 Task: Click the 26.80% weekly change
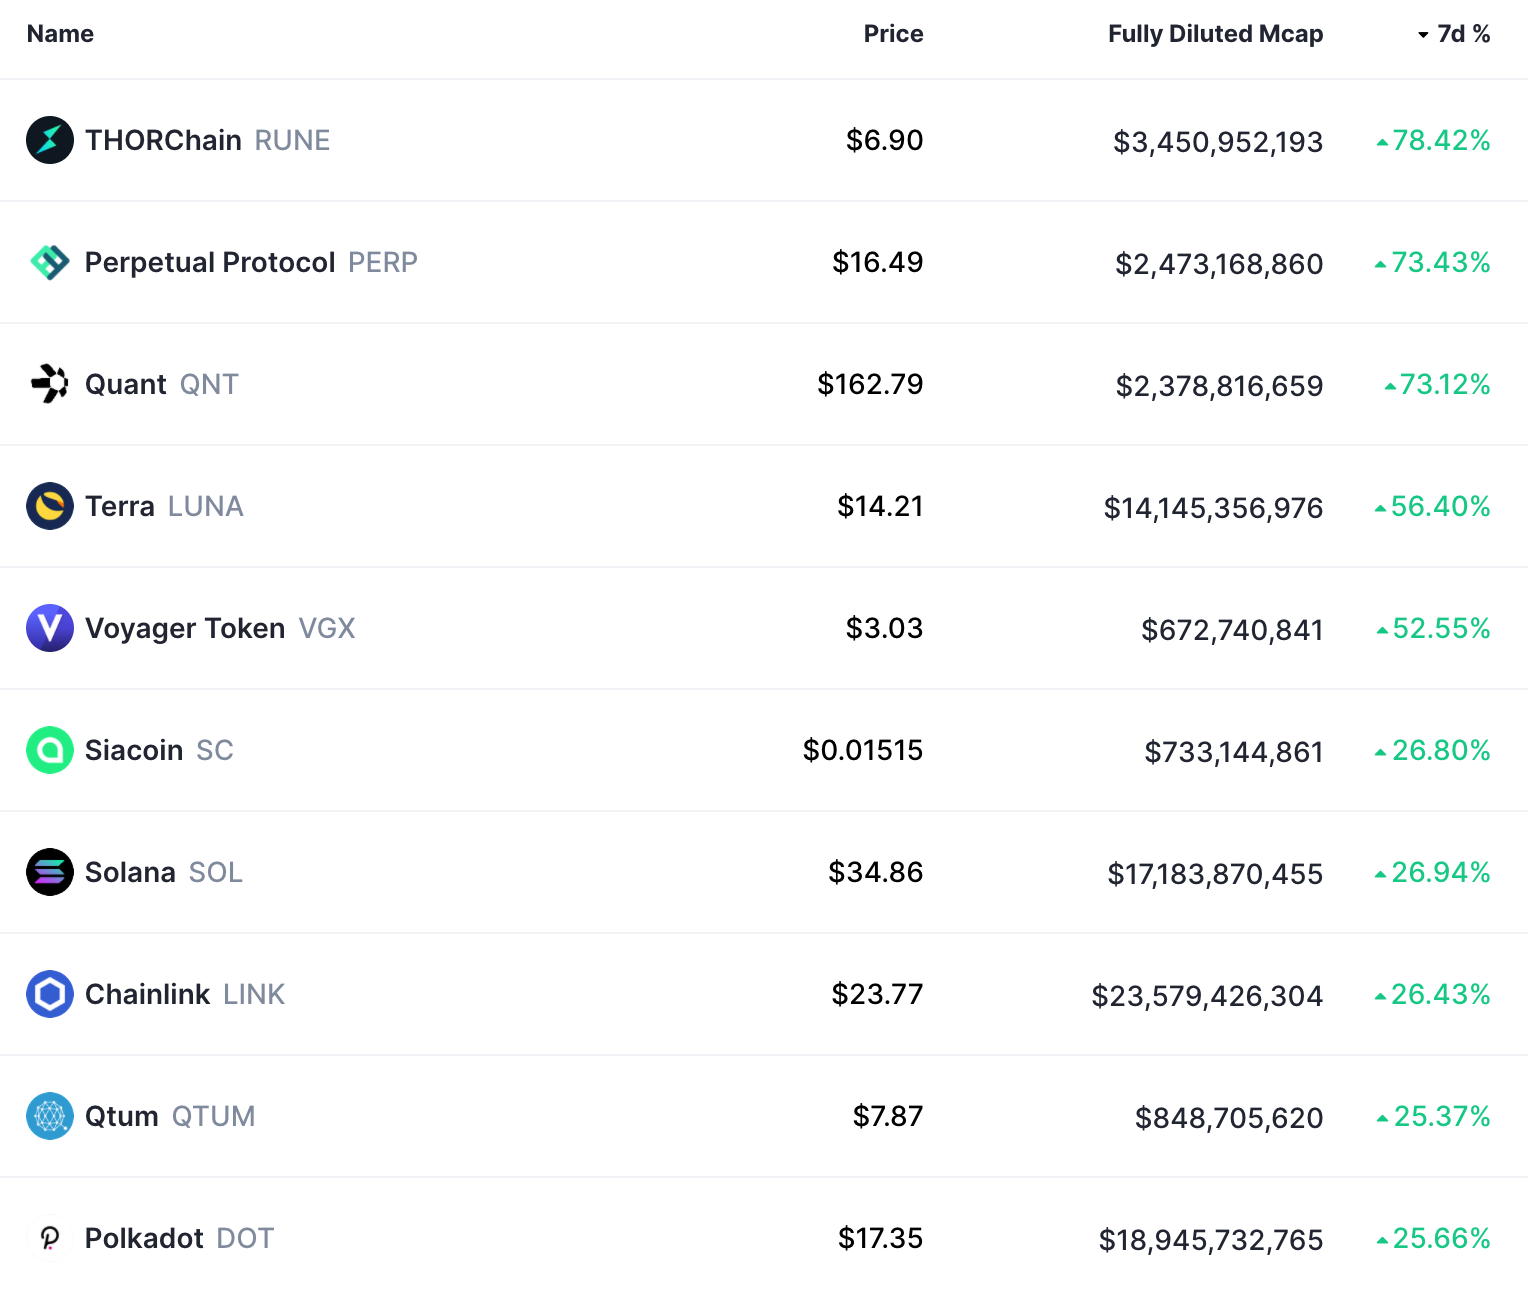pyautogui.click(x=1432, y=750)
